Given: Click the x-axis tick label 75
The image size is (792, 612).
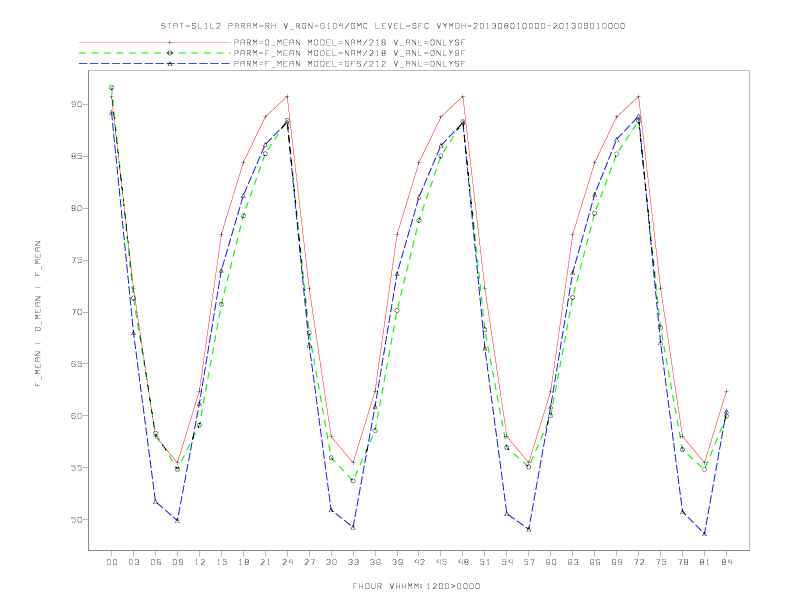Looking at the screenshot, I should point(661,562).
